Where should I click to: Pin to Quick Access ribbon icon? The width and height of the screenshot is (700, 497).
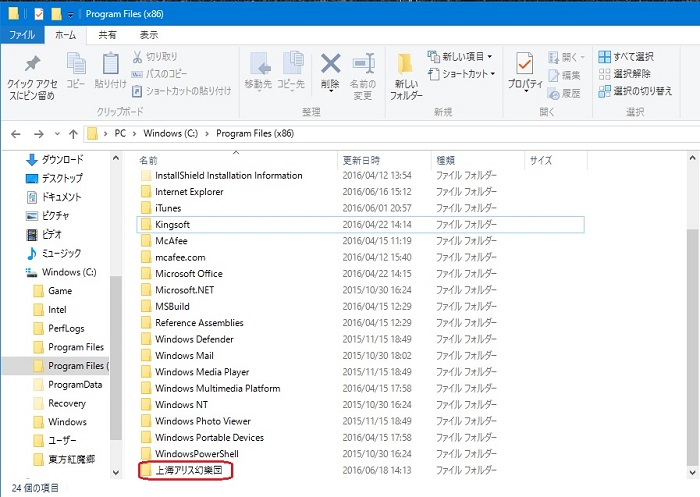(x=32, y=77)
